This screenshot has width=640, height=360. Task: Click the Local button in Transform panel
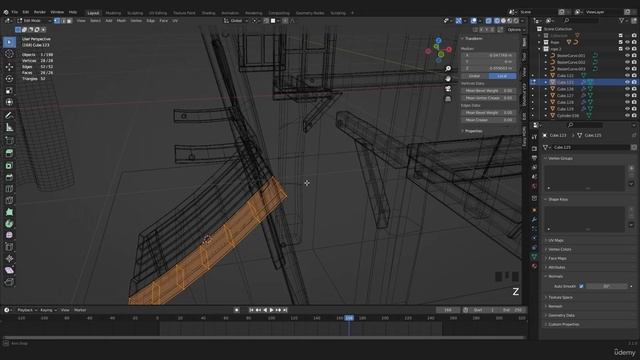(x=502, y=76)
